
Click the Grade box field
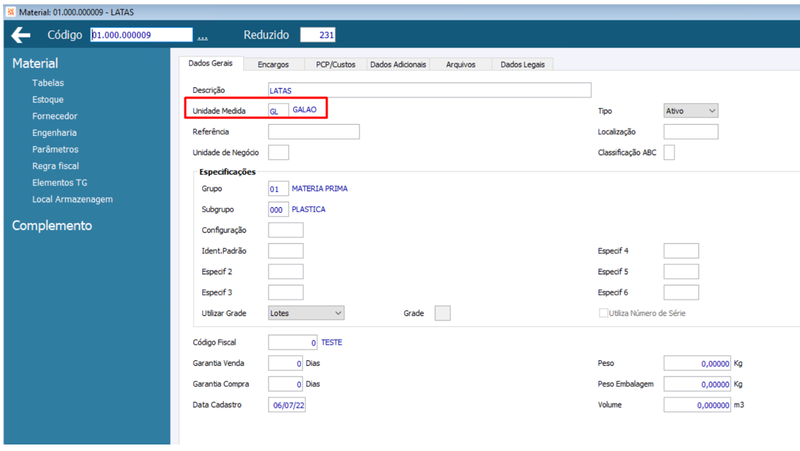point(442,313)
